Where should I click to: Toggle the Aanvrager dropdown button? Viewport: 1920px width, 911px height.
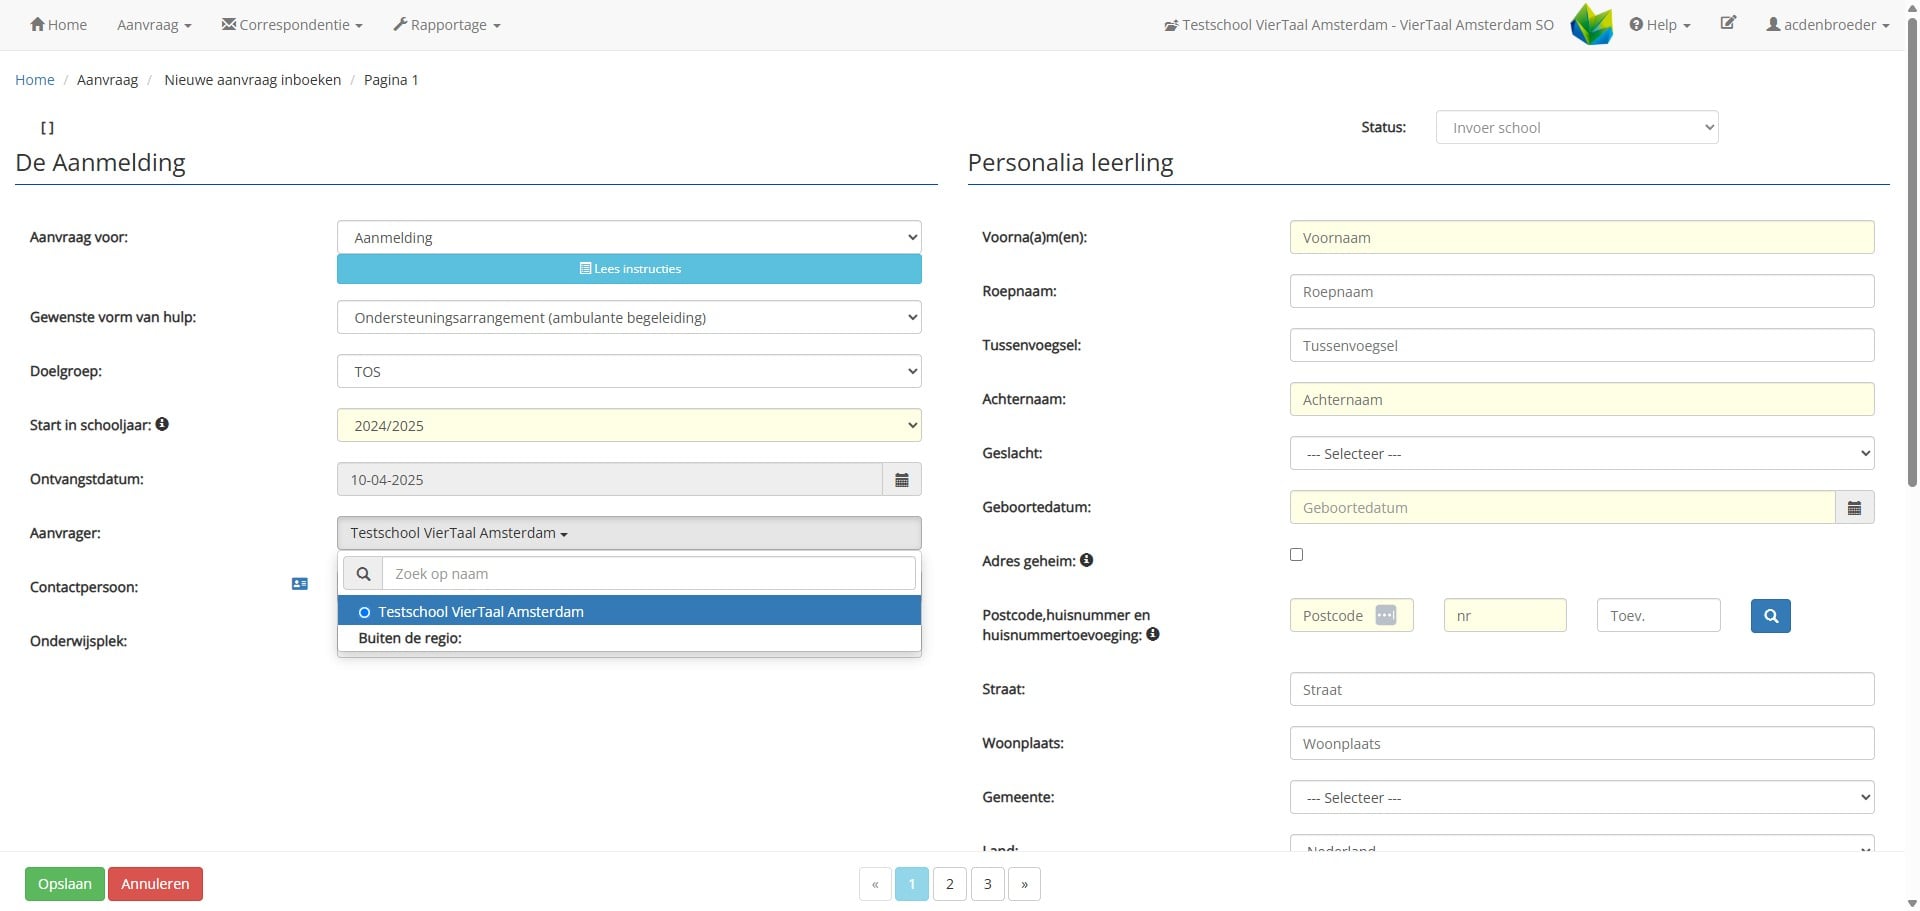[x=629, y=533]
